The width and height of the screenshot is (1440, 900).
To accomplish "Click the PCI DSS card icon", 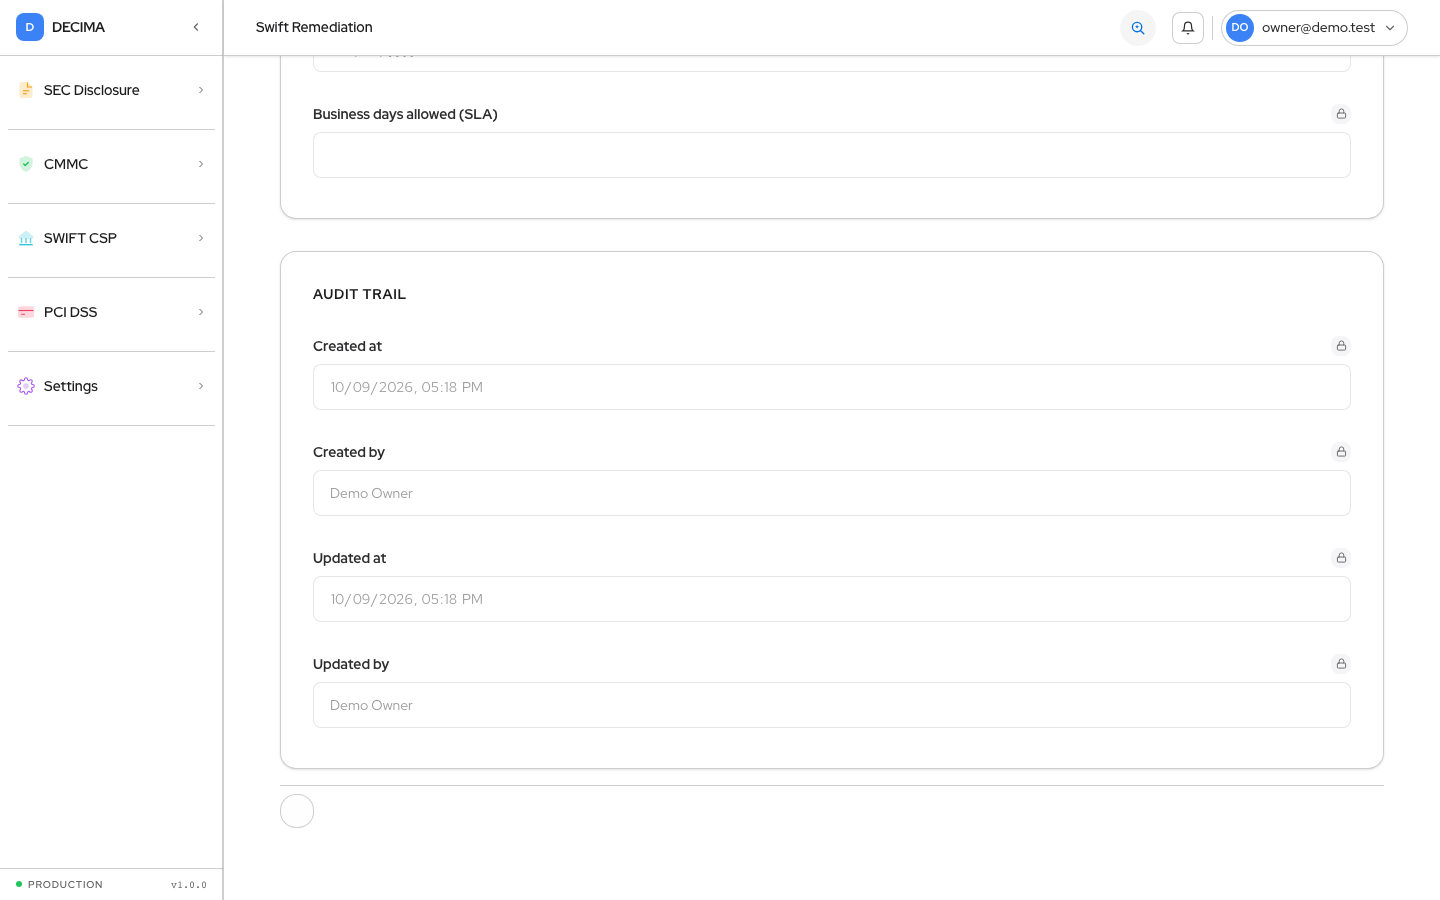I will click(26, 312).
